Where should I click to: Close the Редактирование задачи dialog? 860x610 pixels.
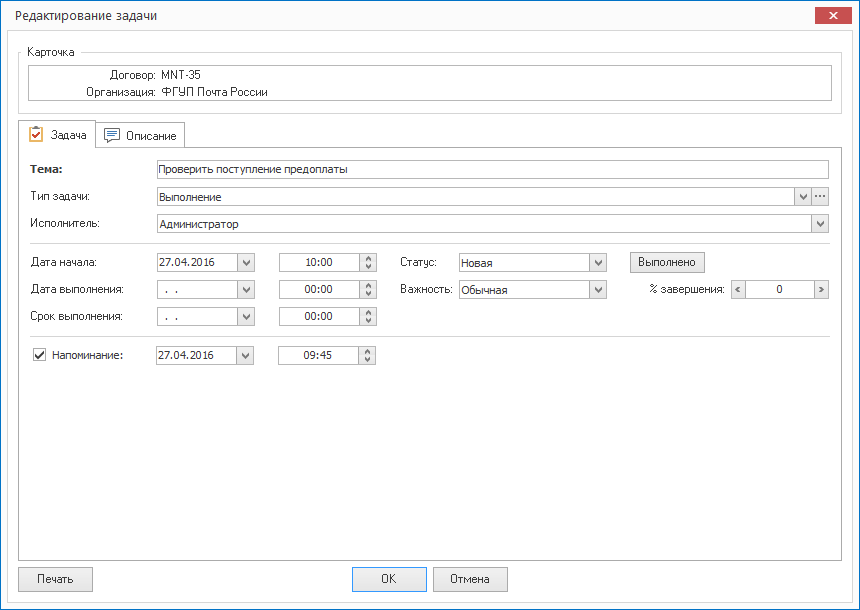[833, 15]
